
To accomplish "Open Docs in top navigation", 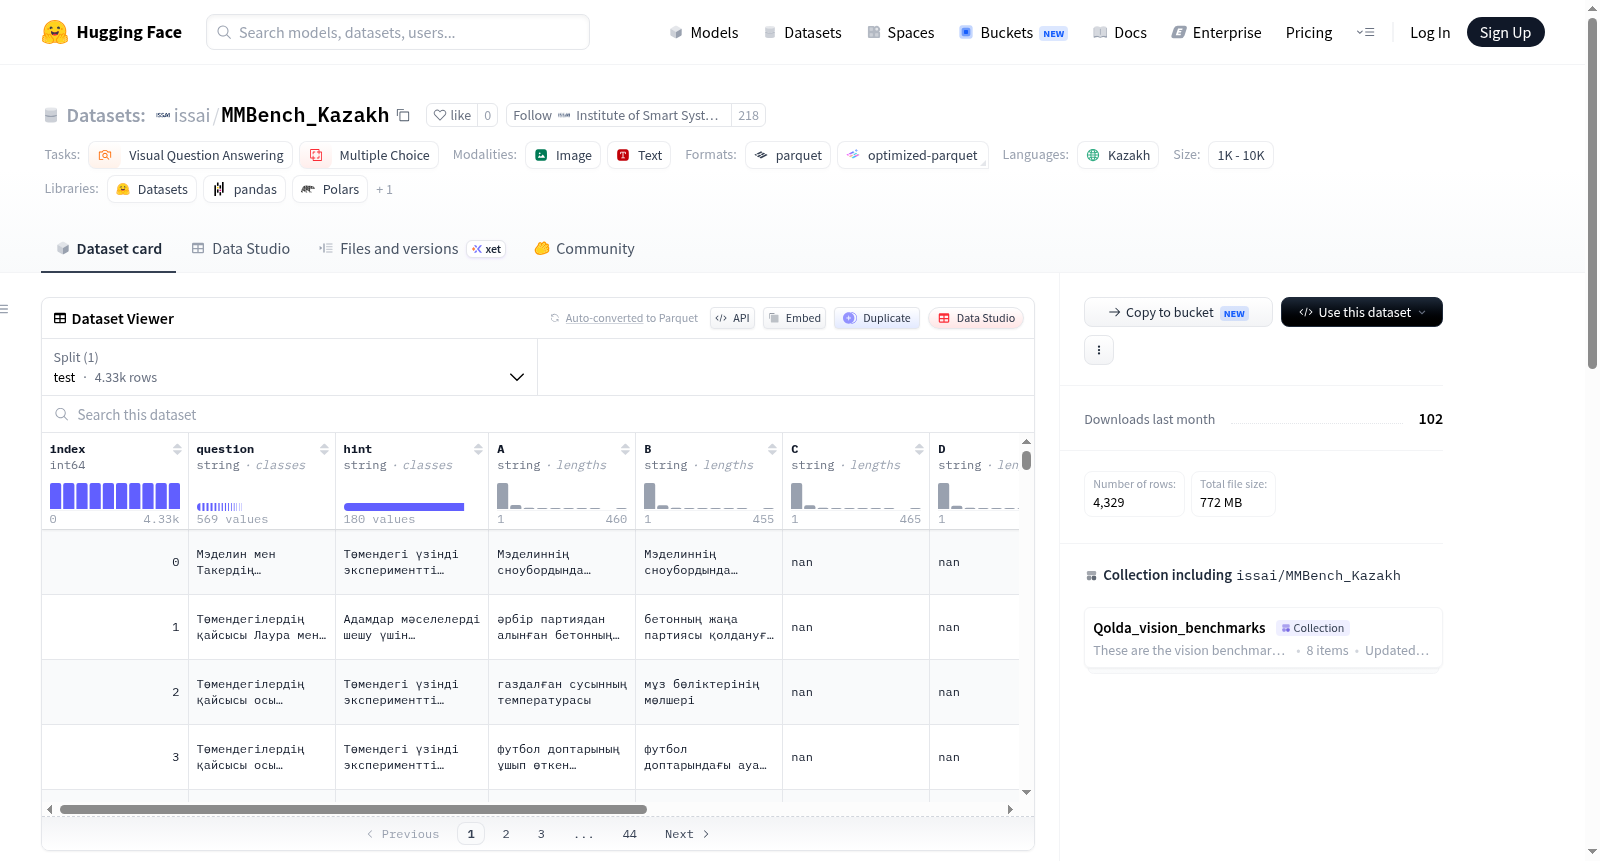I will tap(1120, 32).
